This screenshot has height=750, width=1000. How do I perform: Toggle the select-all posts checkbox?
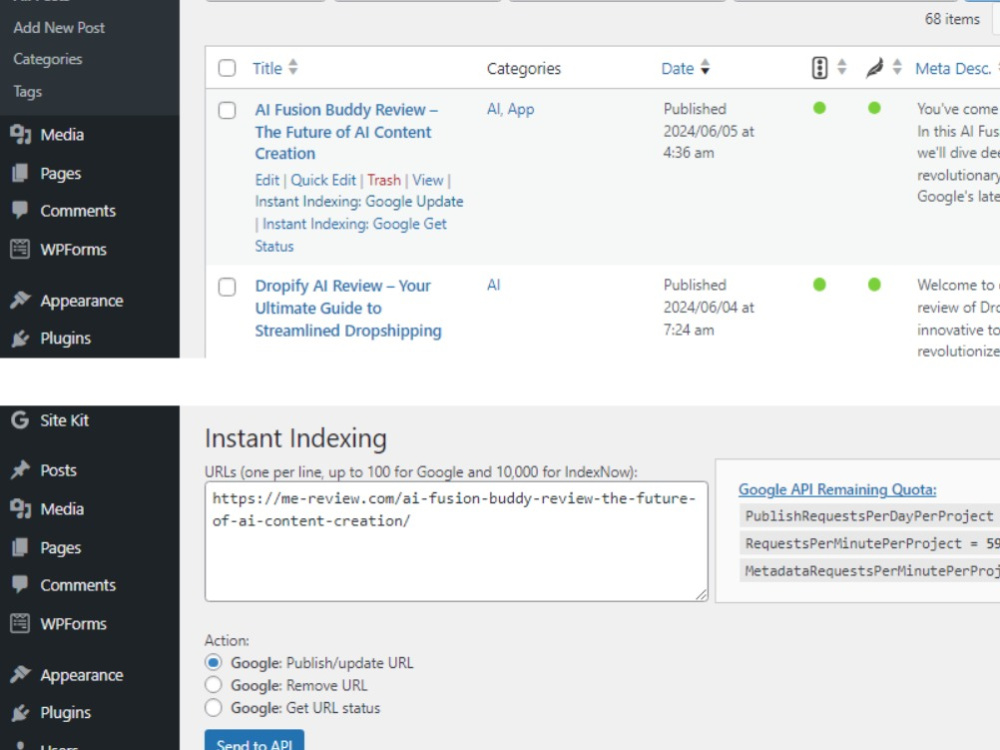227,68
